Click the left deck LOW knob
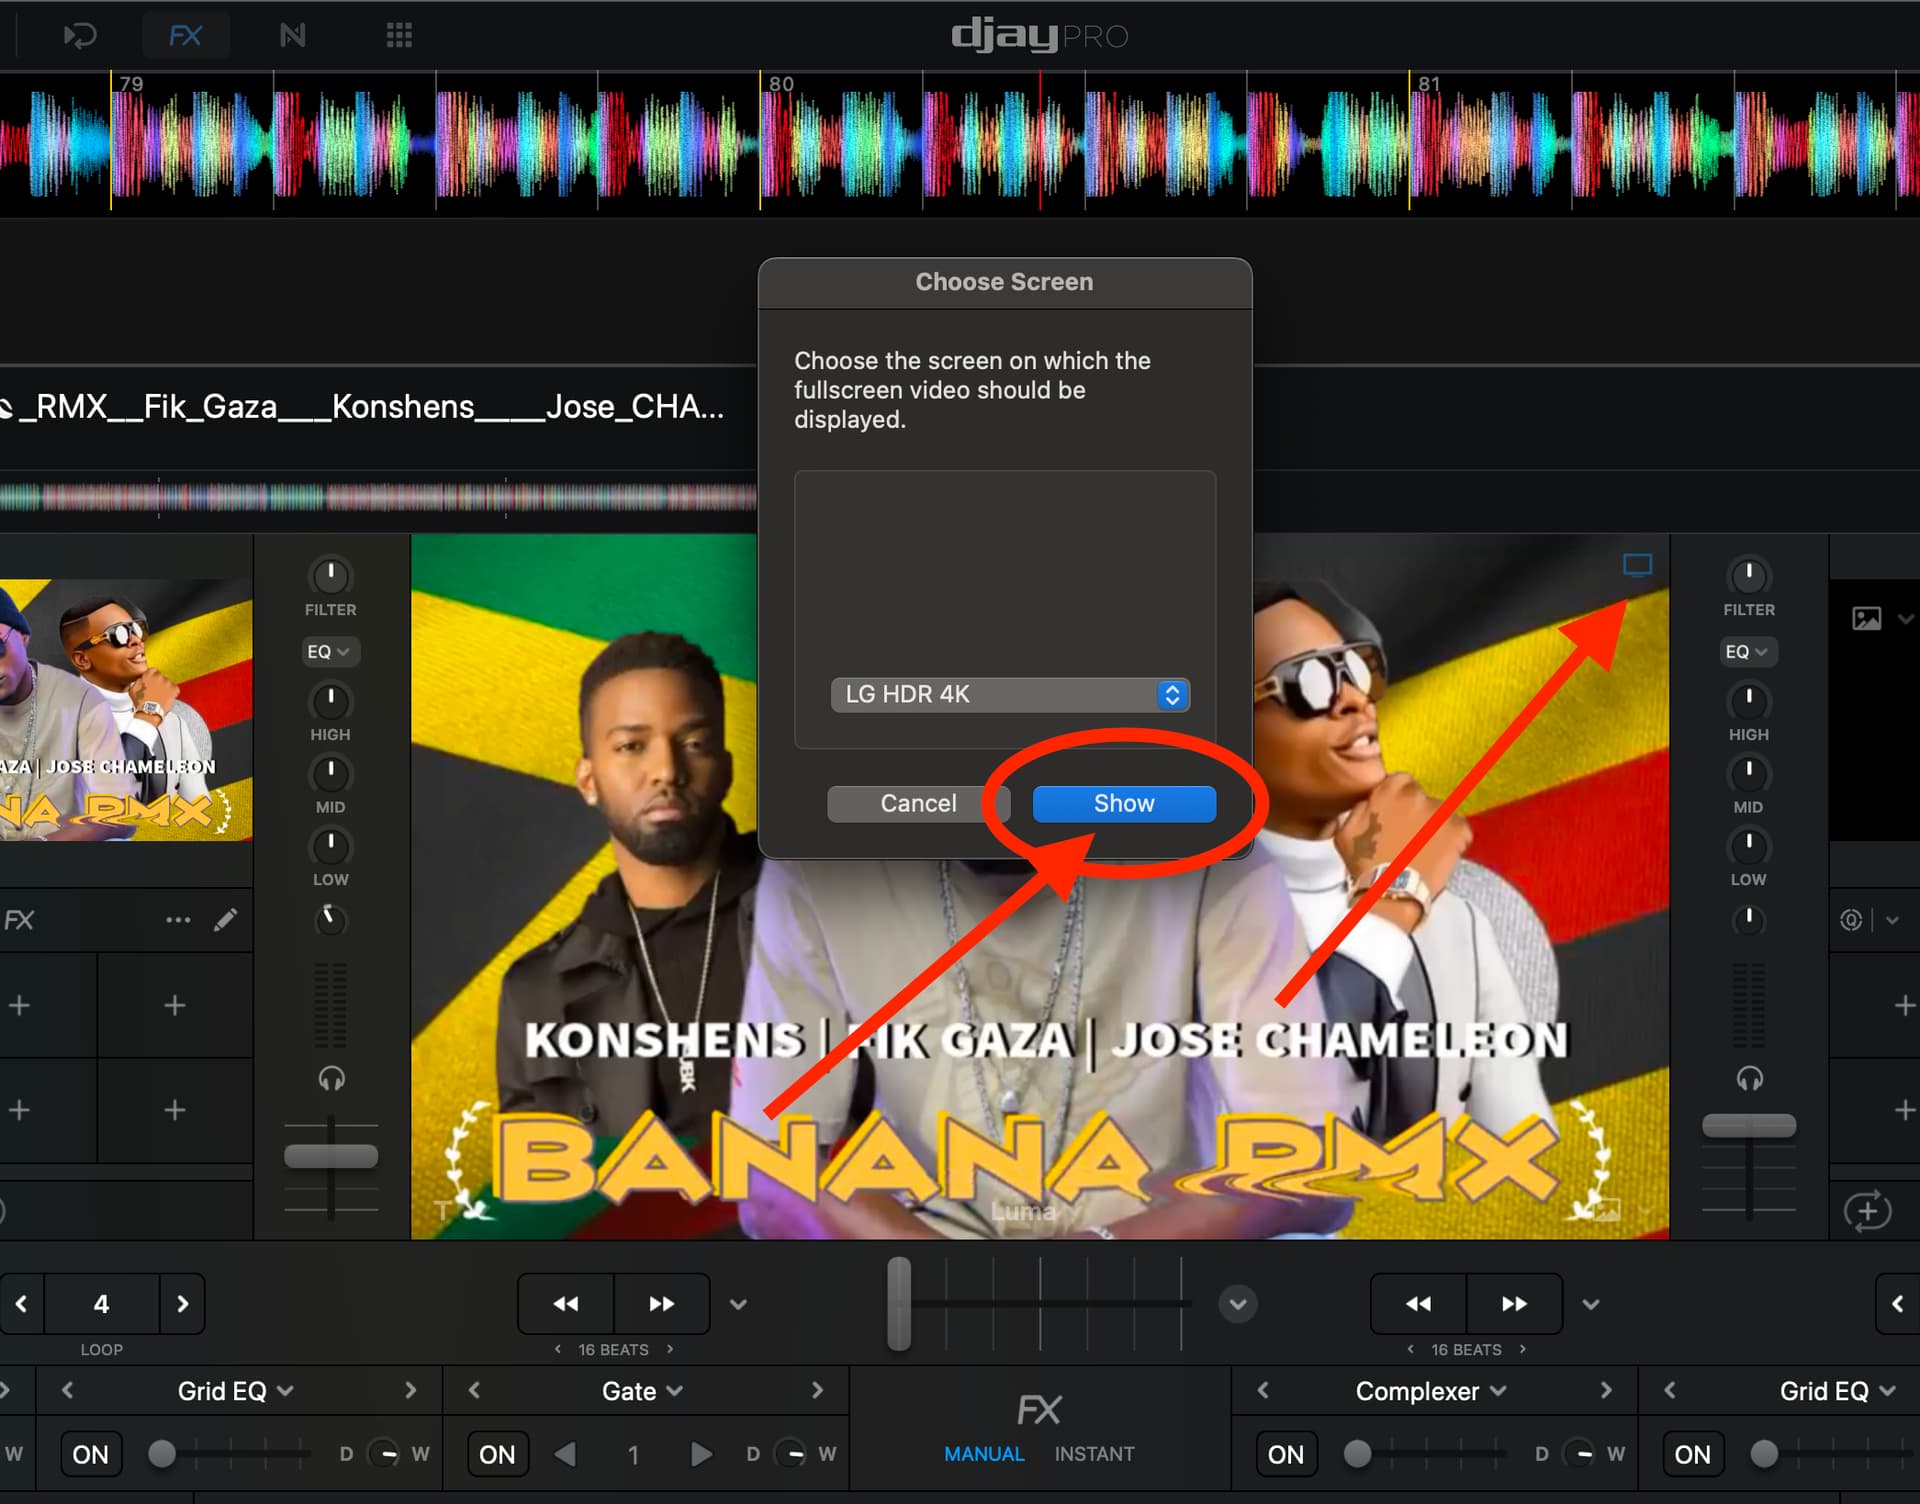 [330, 847]
